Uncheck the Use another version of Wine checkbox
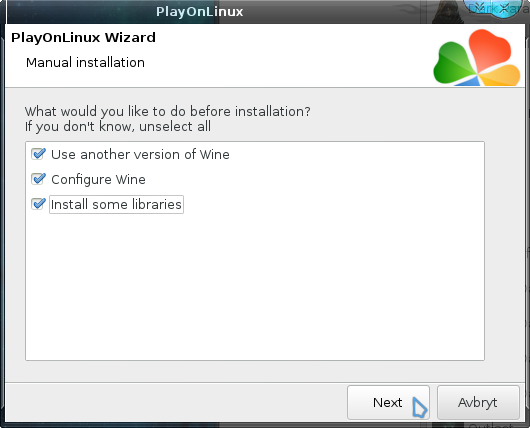Viewport: 530px width, 428px height. [39, 154]
